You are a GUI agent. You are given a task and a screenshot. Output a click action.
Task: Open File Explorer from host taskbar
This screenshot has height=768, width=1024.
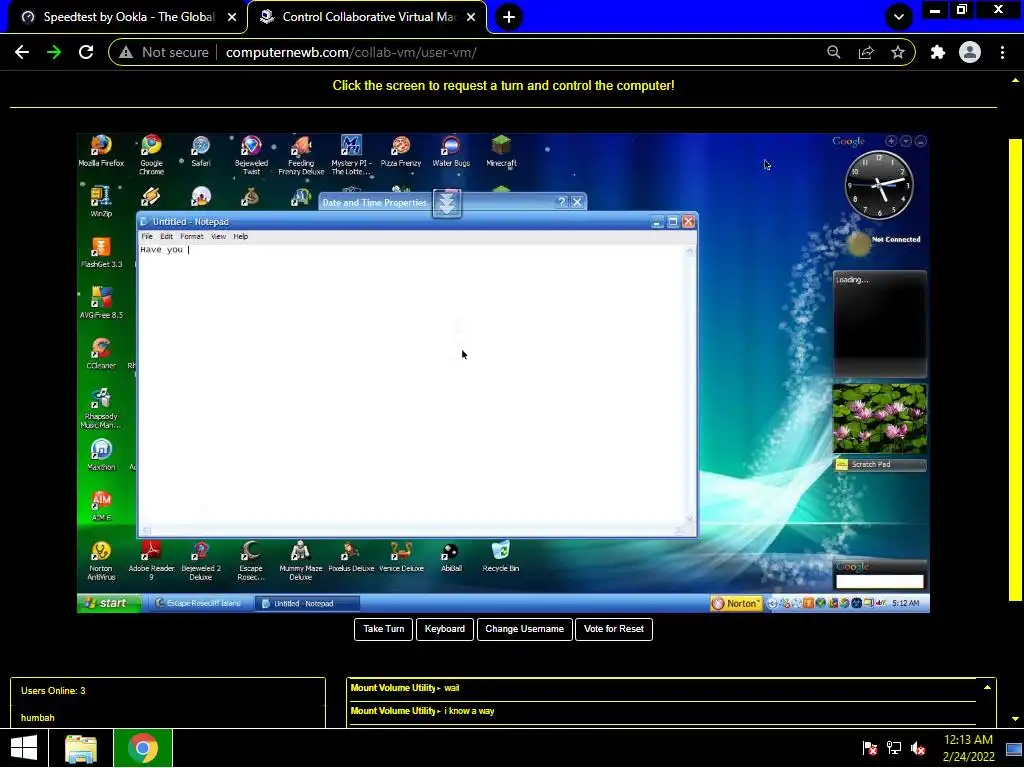click(81, 748)
